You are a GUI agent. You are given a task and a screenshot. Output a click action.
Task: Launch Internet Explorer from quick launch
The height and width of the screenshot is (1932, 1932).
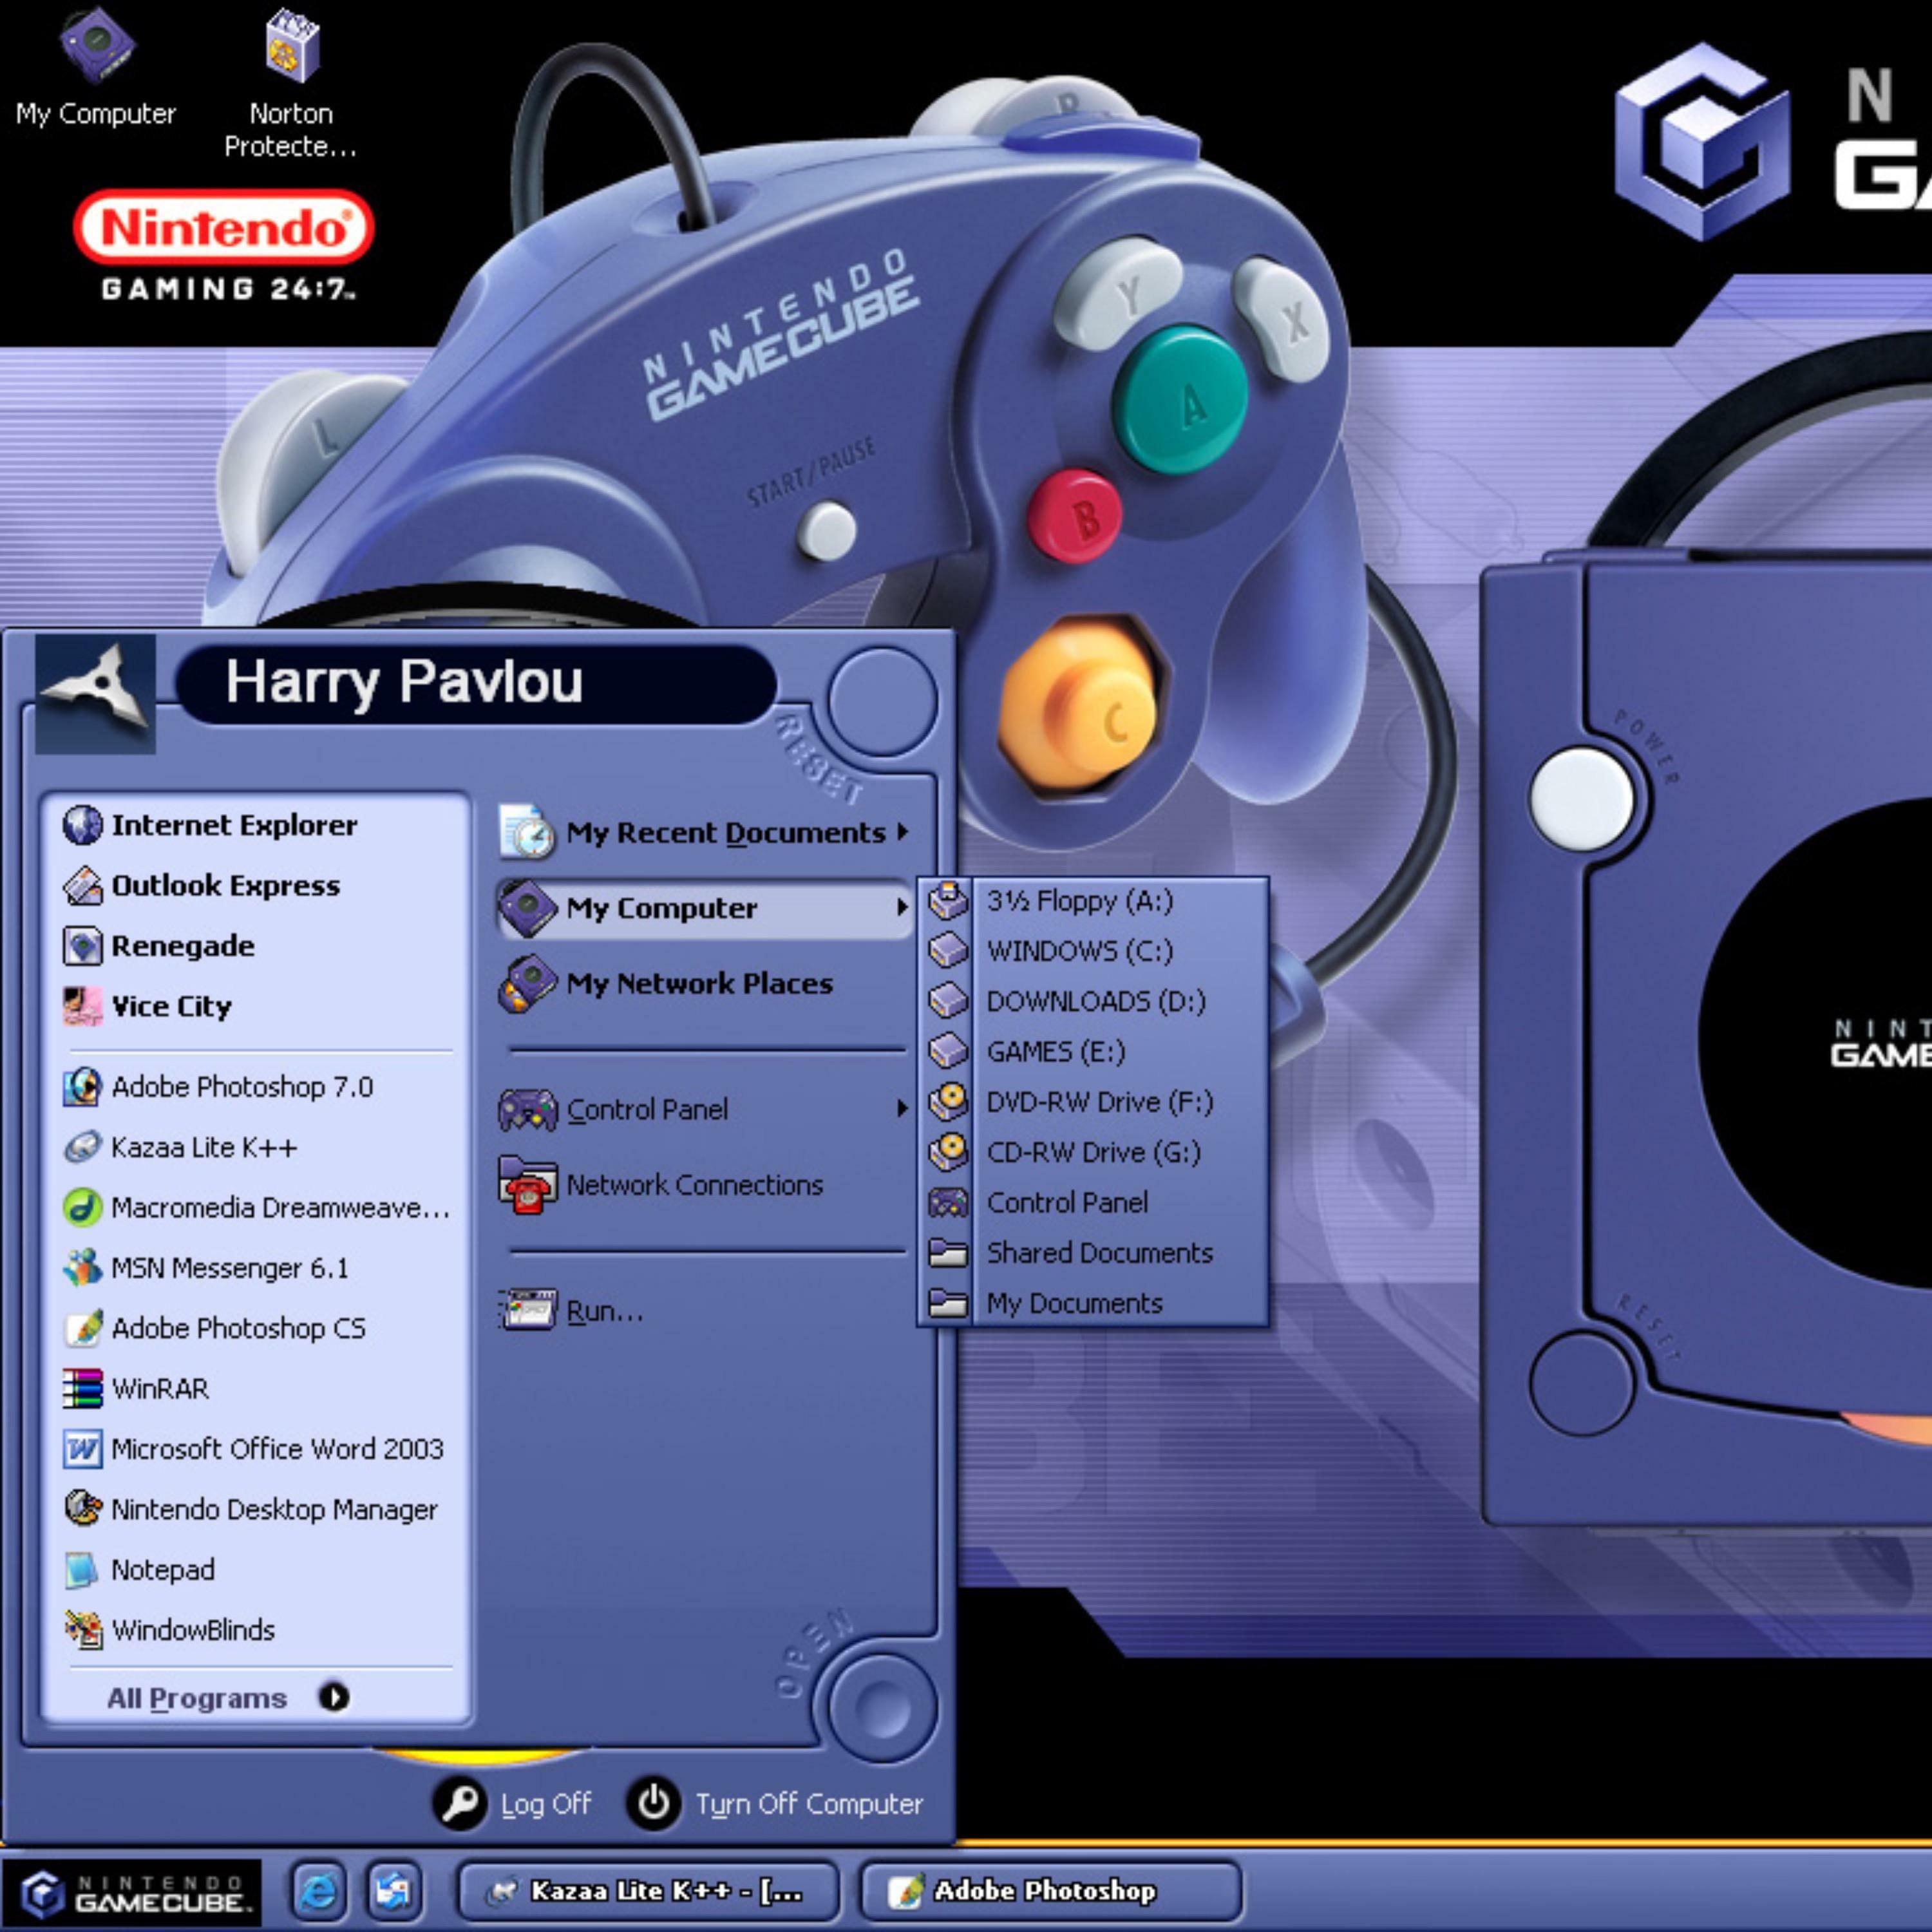[x=319, y=1891]
